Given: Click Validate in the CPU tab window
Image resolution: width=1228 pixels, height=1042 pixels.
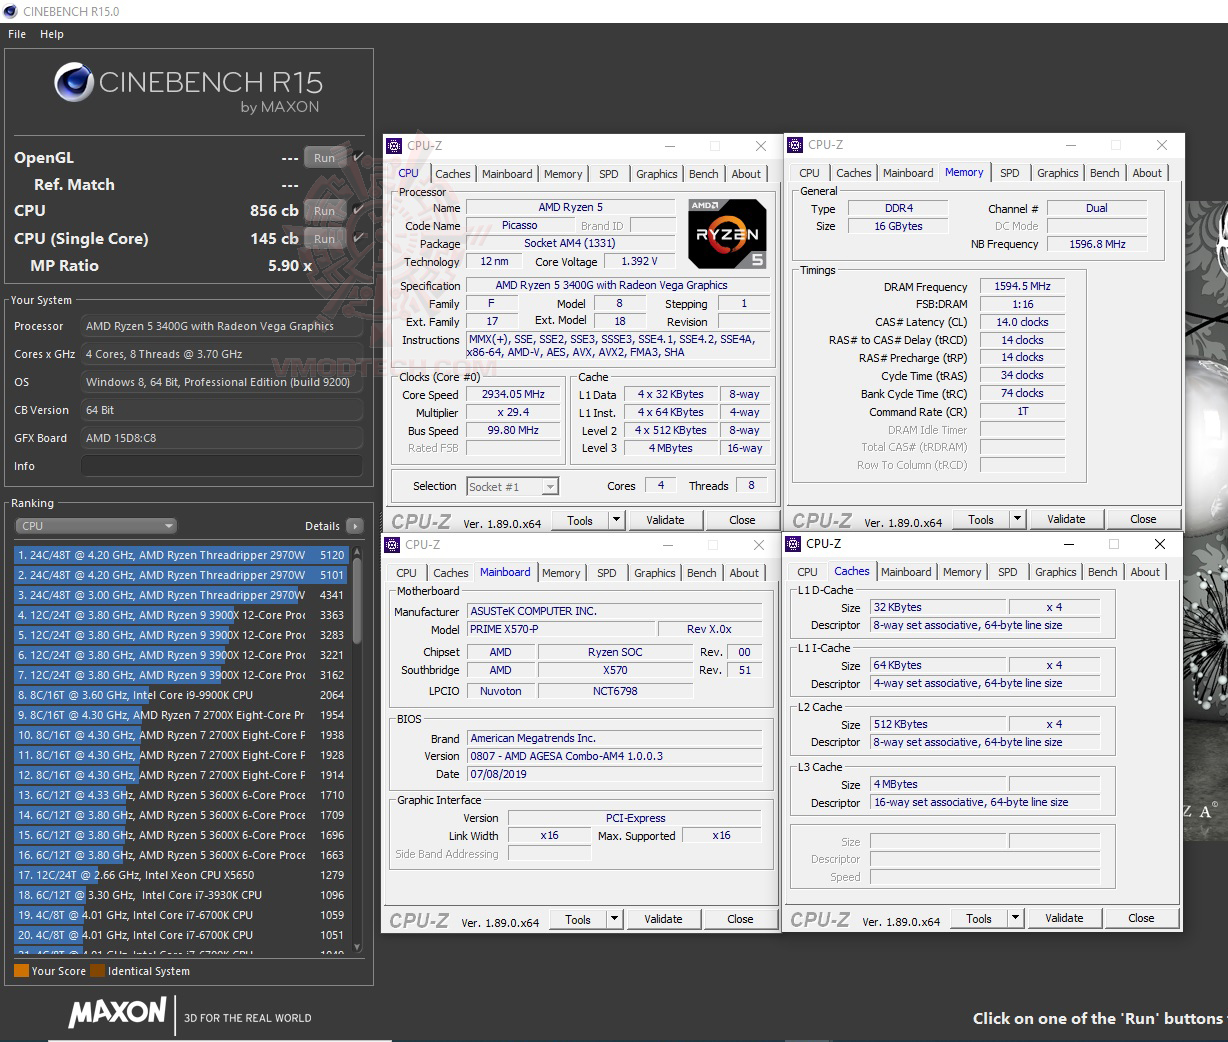Looking at the screenshot, I should click(x=665, y=520).
